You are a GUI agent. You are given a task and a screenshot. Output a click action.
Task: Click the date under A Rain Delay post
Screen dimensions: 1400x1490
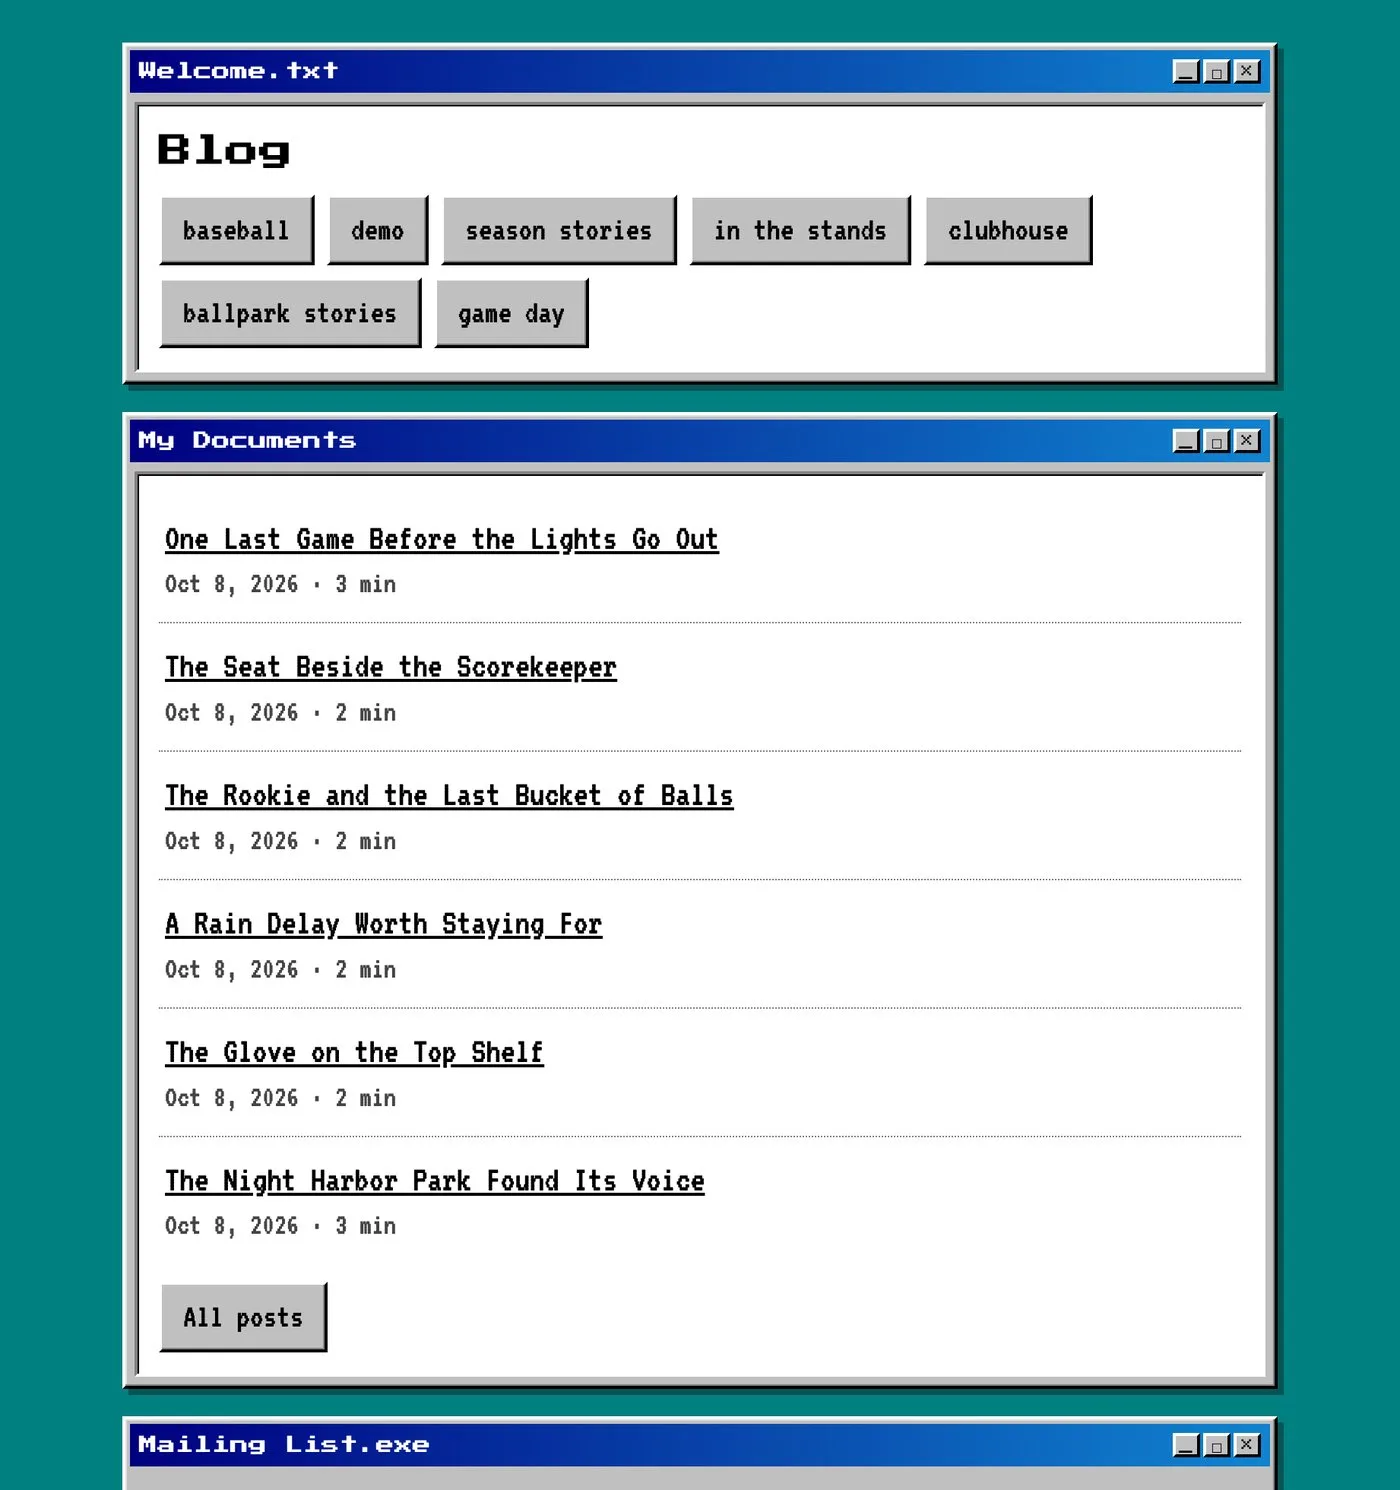point(232,970)
